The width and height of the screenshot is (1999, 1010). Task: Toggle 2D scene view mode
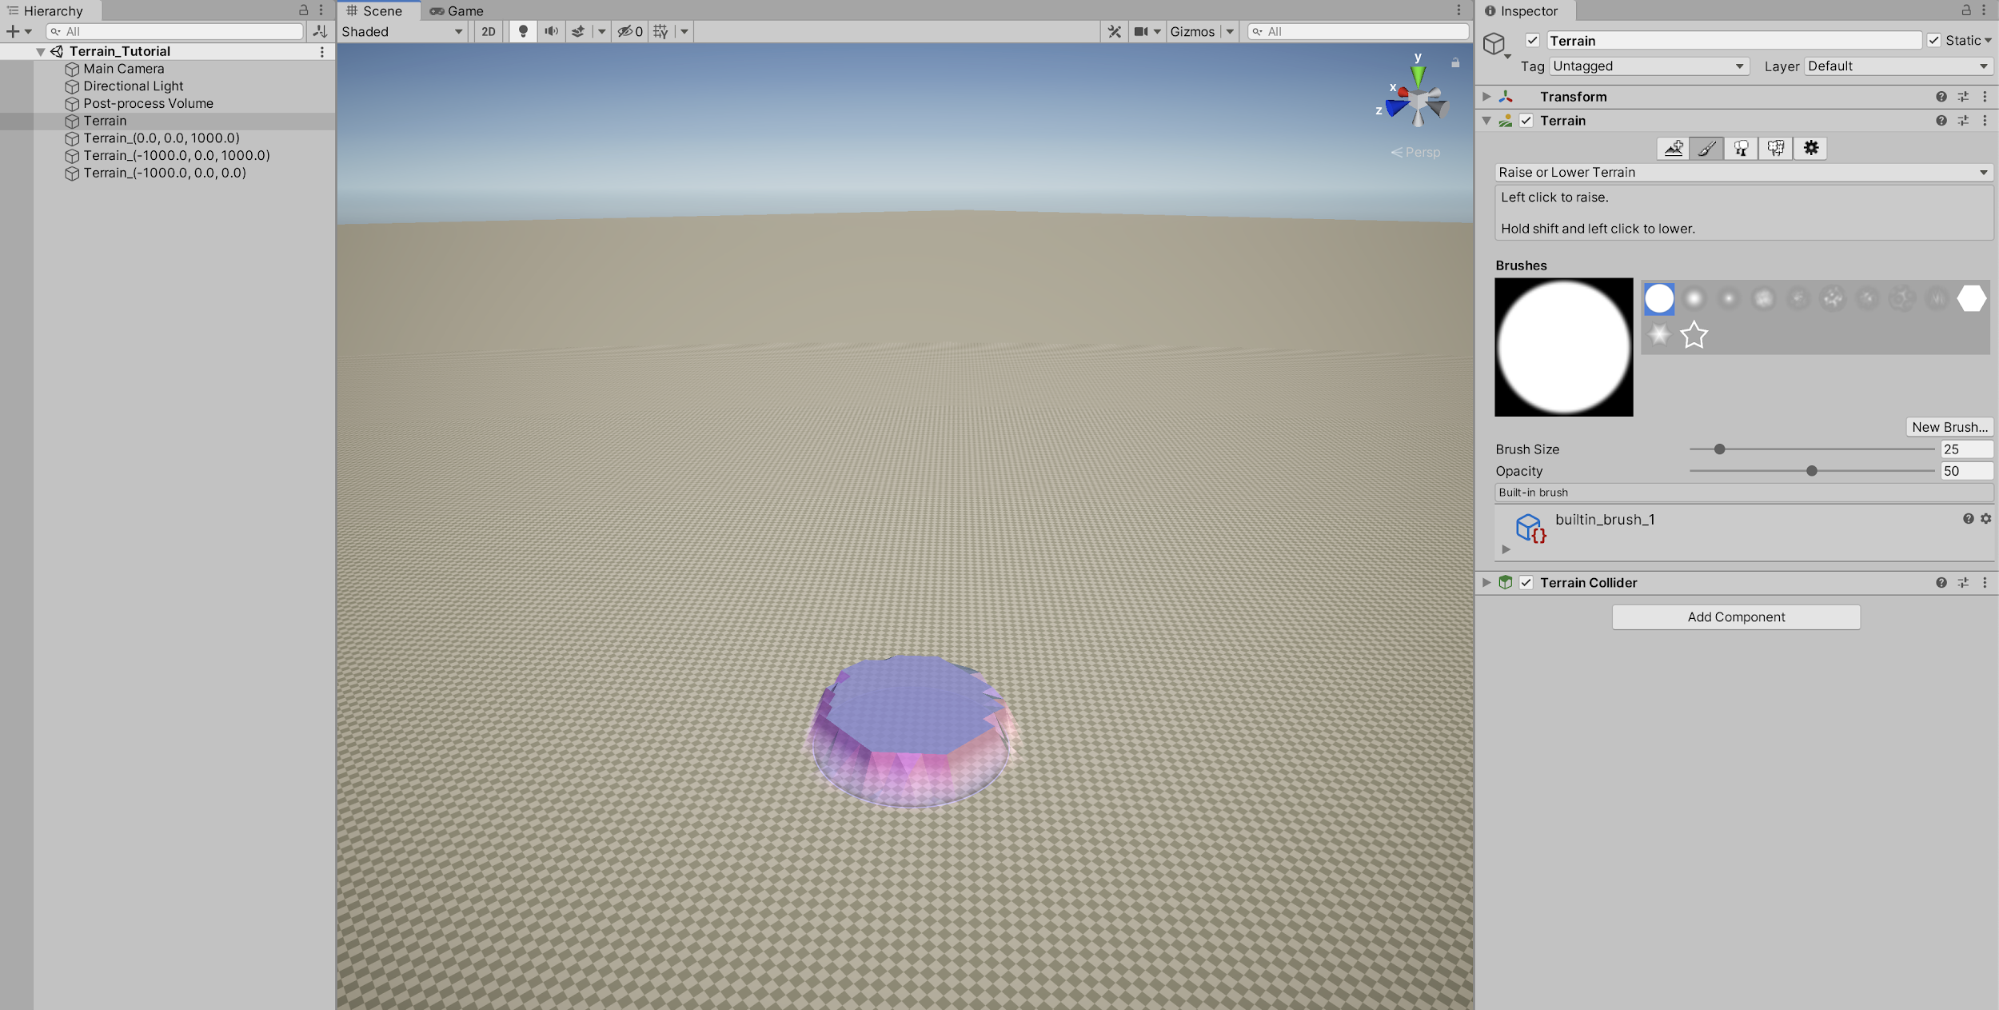488,31
